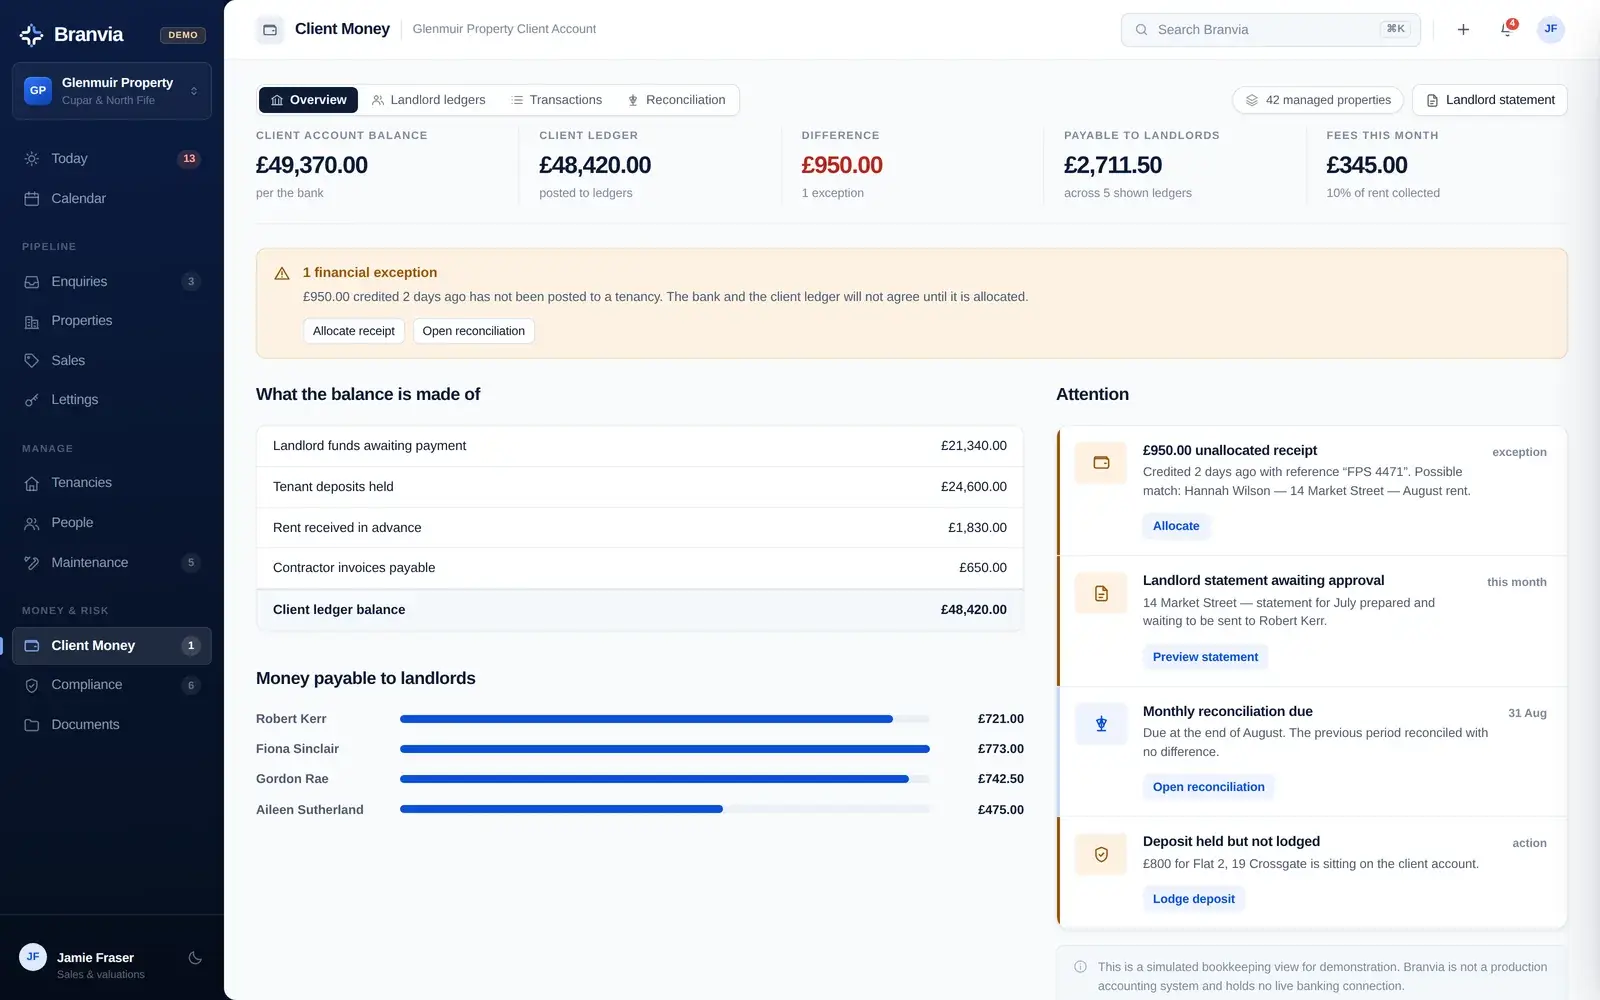Click Robert Kerr's payable progress bar
The width and height of the screenshot is (1600, 1000).
click(x=665, y=719)
